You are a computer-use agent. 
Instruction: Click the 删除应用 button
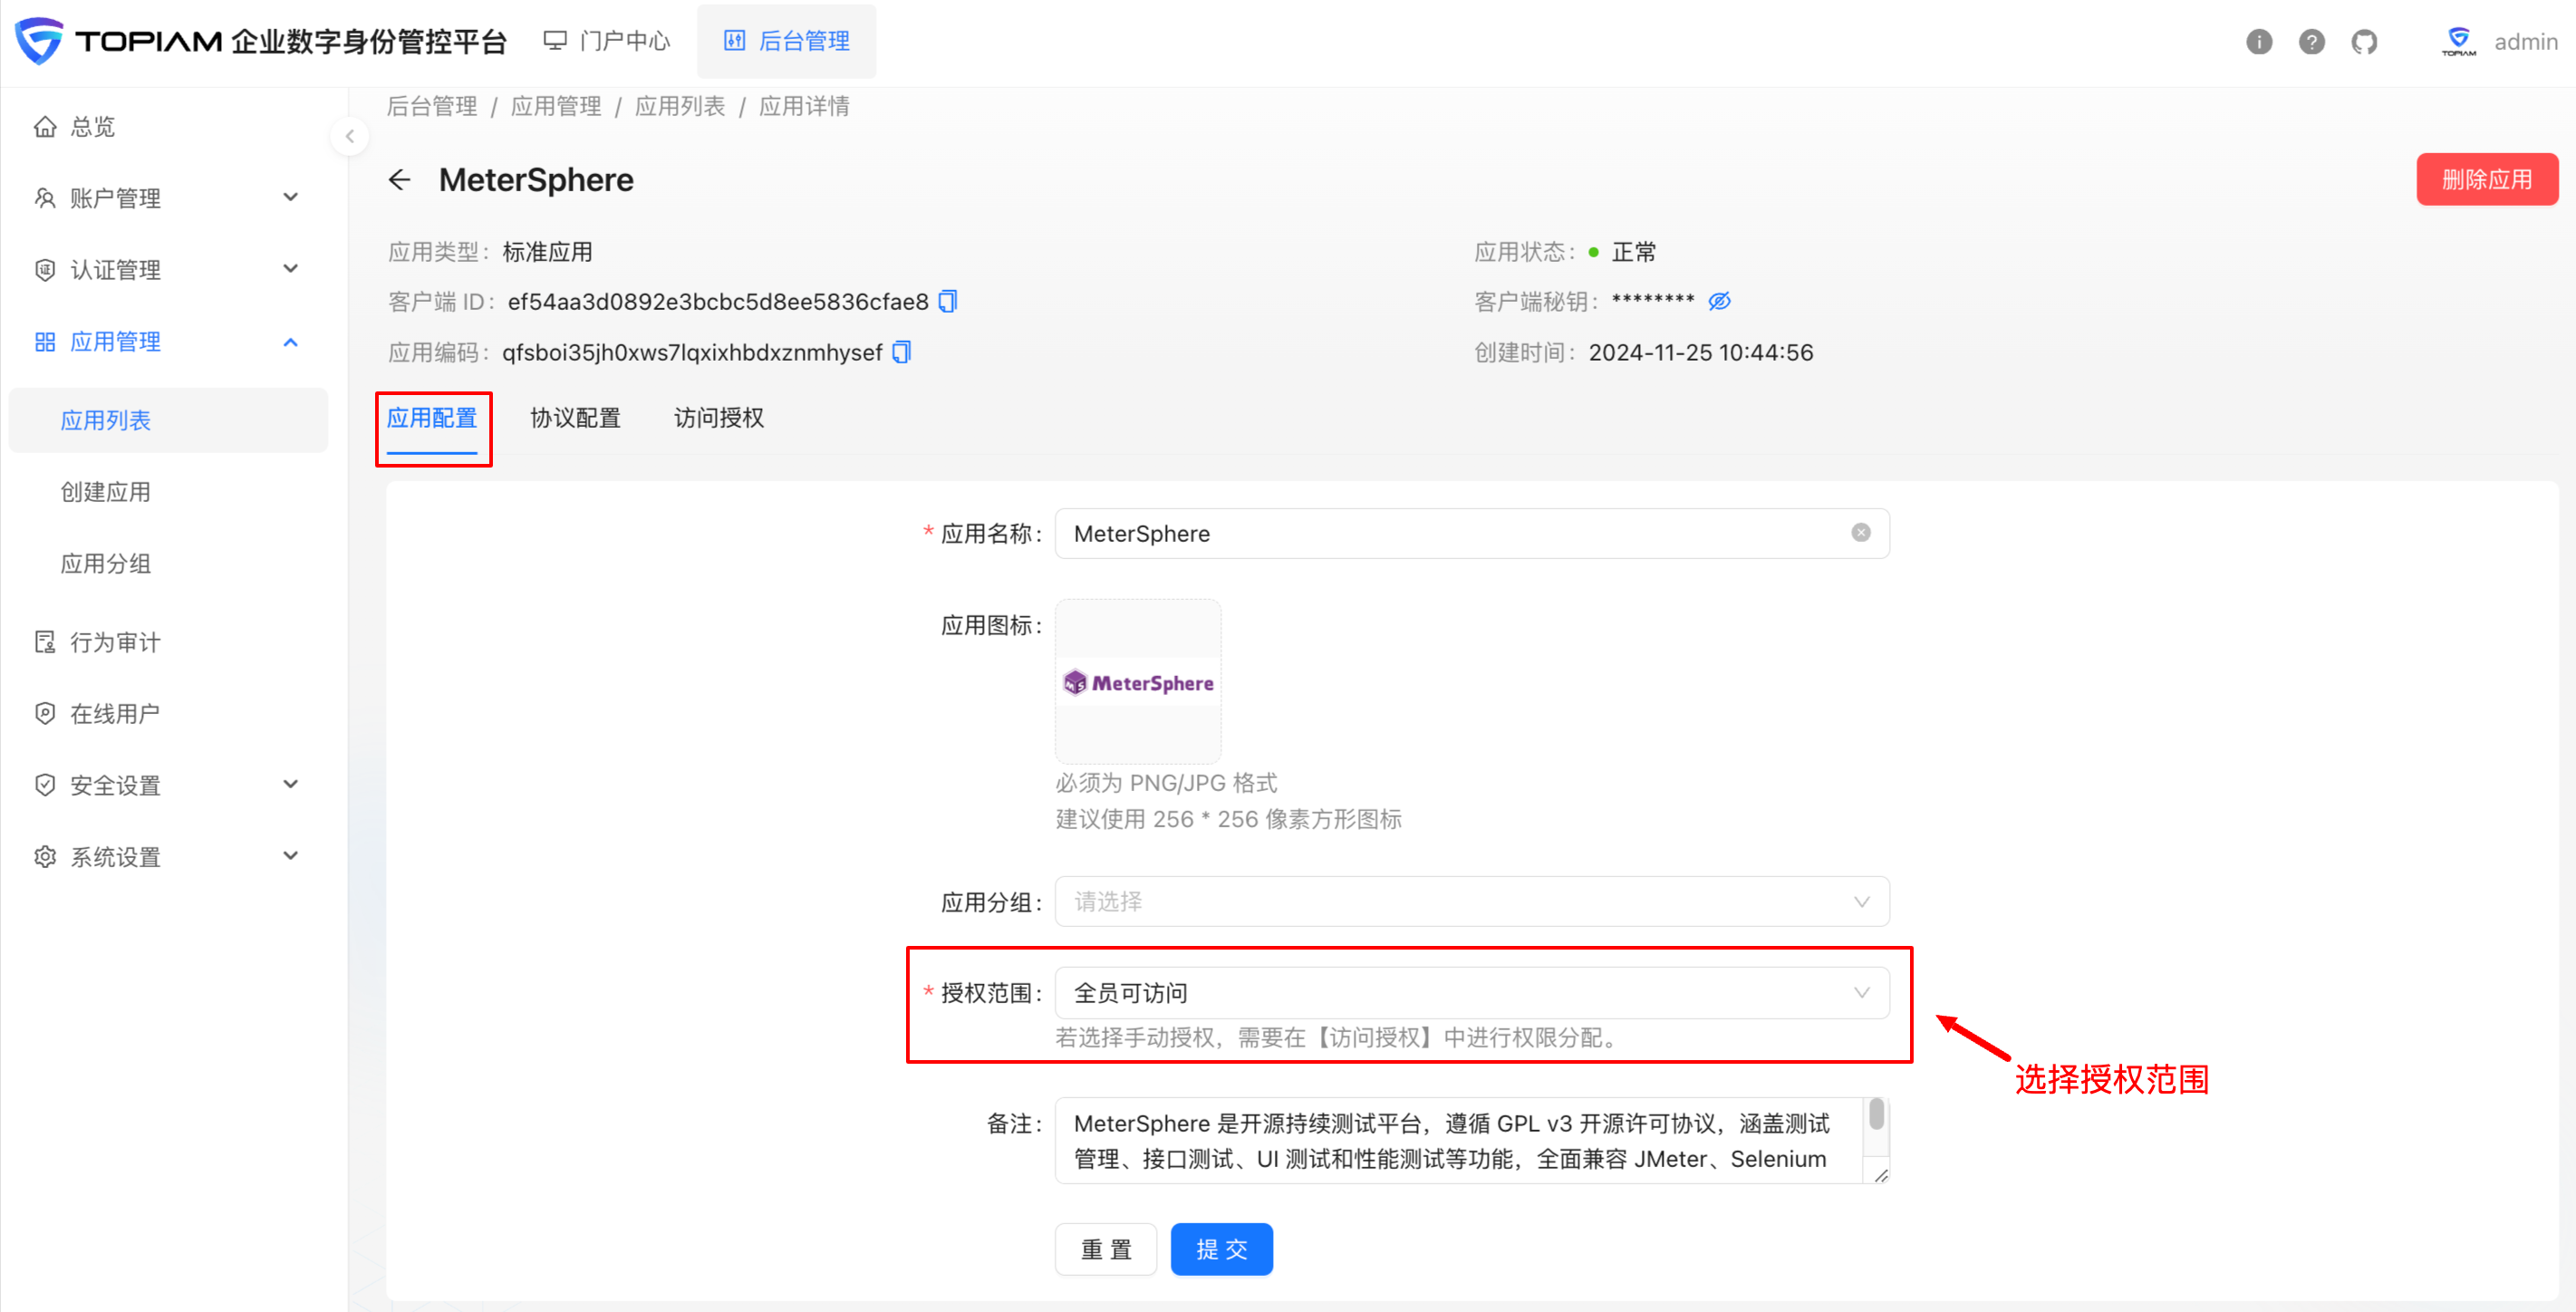point(2487,179)
